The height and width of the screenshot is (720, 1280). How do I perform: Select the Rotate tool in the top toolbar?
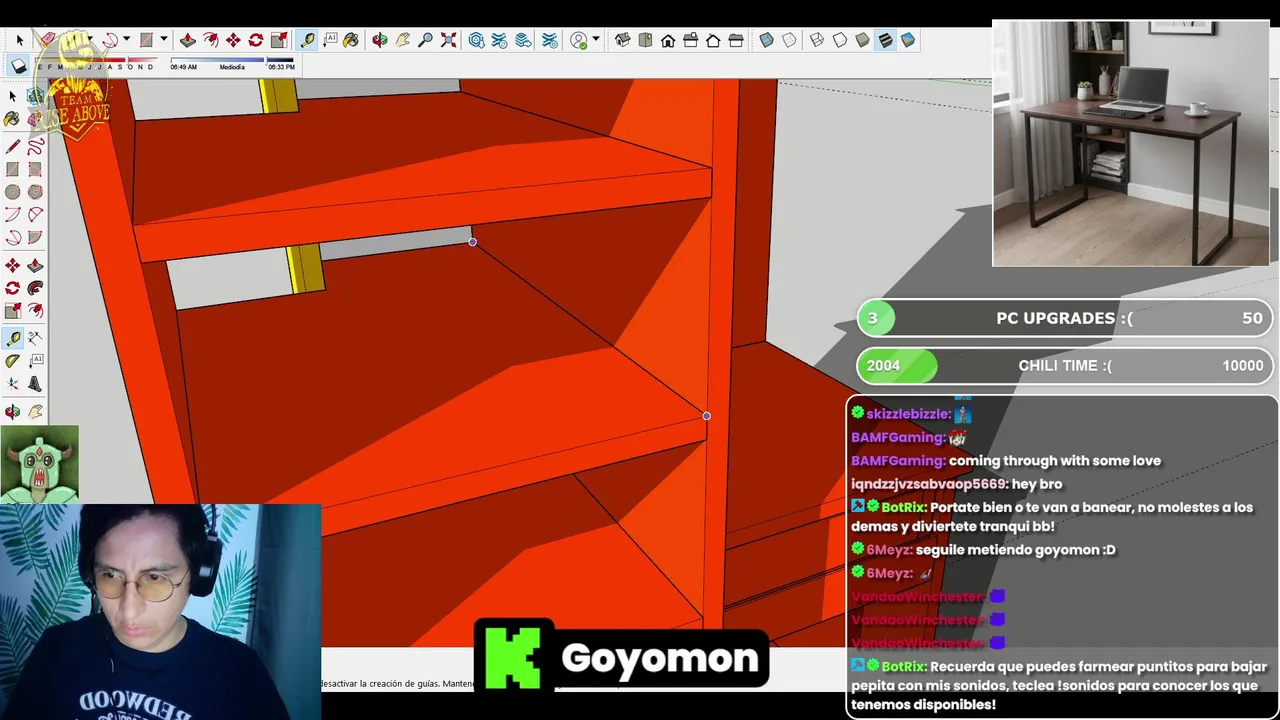(256, 40)
